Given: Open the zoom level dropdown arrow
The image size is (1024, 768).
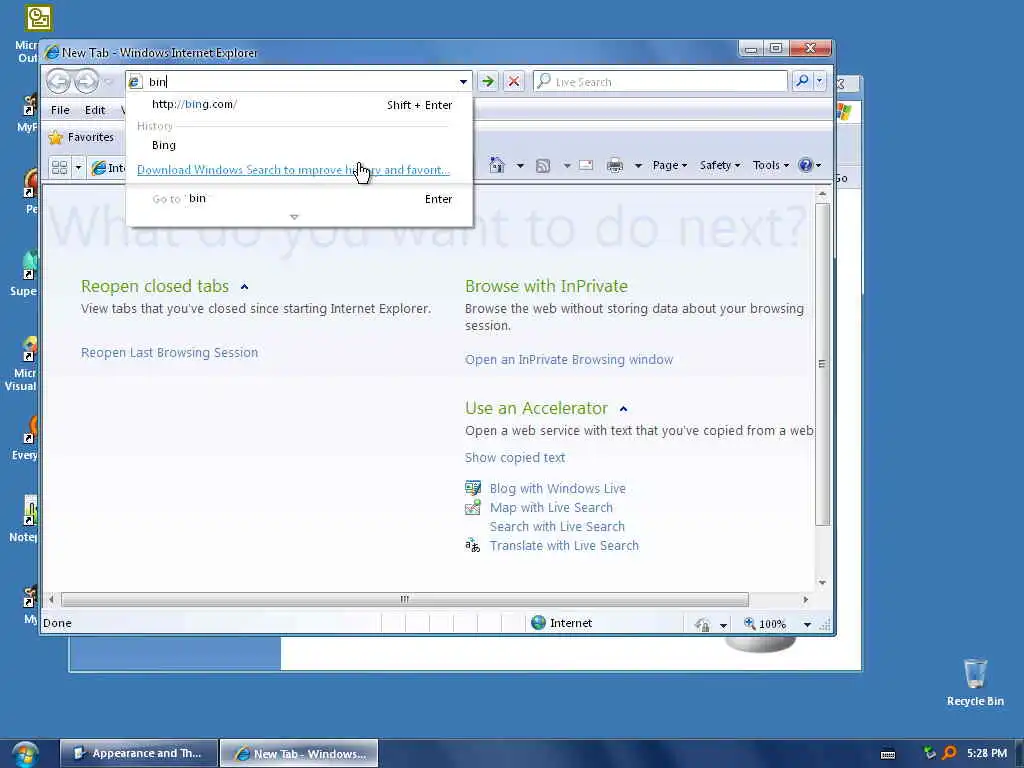Looking at the screenshot, I should pos(807,624).
